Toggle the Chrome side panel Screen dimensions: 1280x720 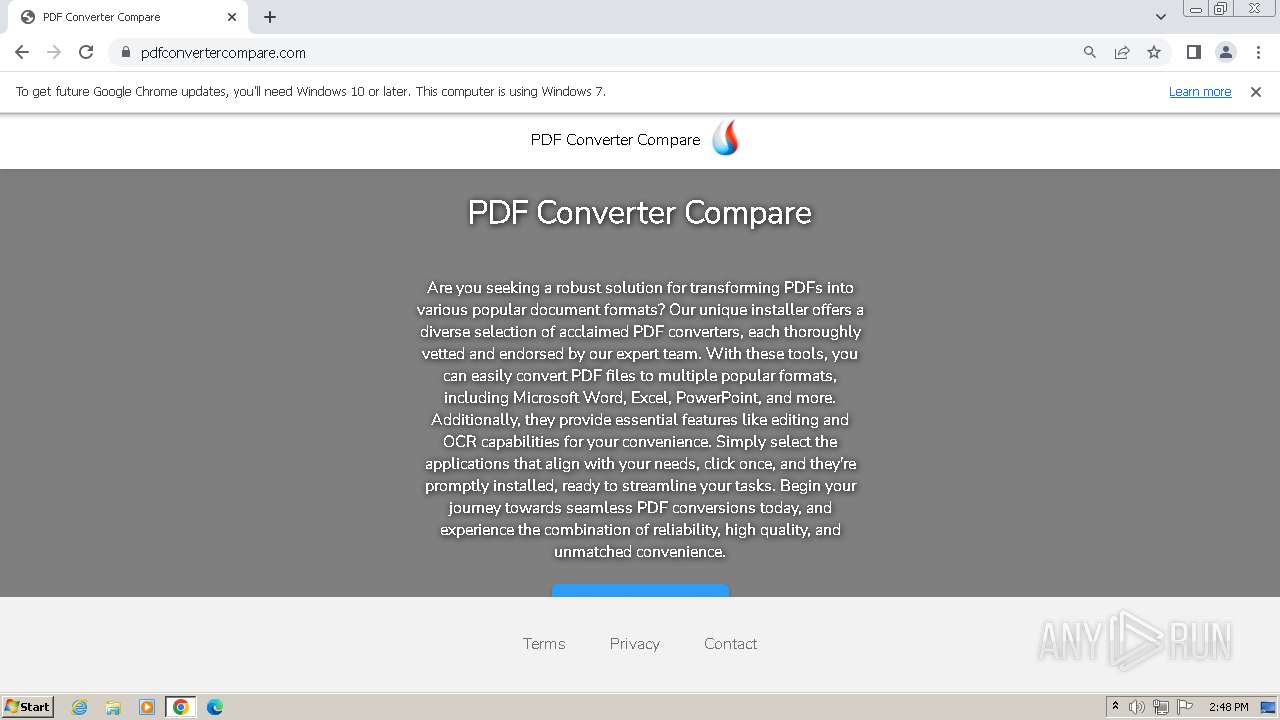click(1193, 52)
